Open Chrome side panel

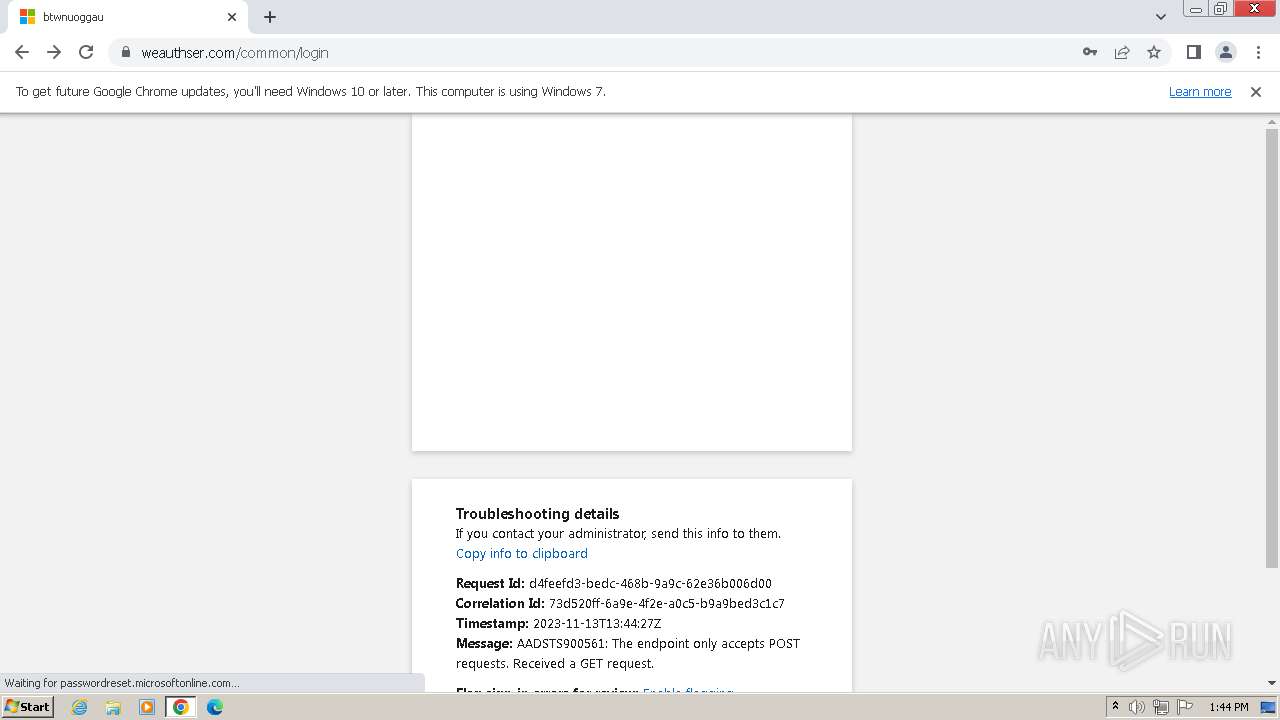point(1193,52)
